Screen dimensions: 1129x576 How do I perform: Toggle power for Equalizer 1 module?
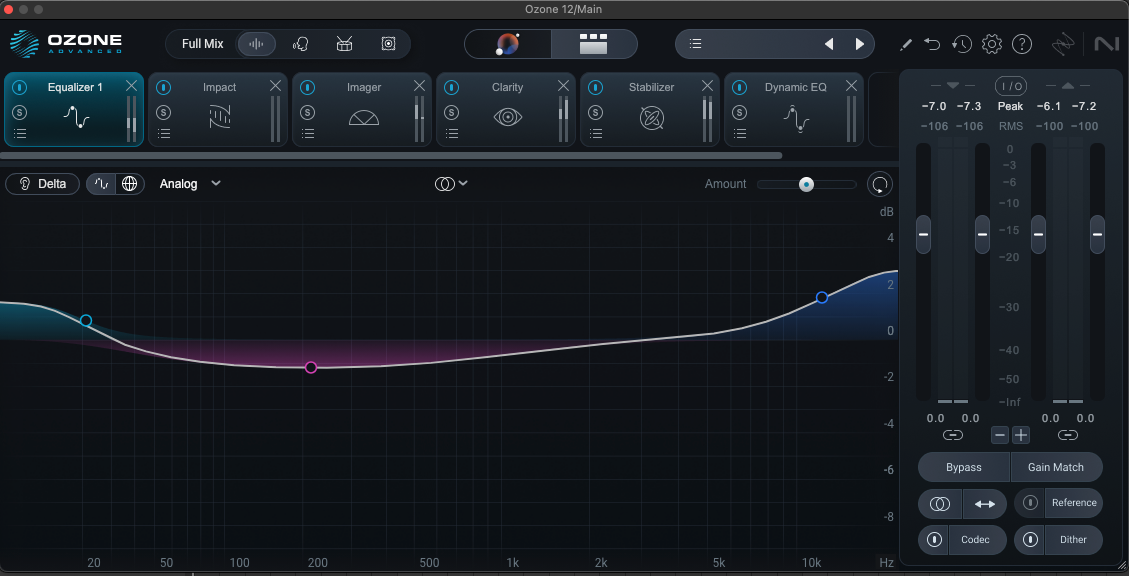pyautogui.click(x=20, y=87)
